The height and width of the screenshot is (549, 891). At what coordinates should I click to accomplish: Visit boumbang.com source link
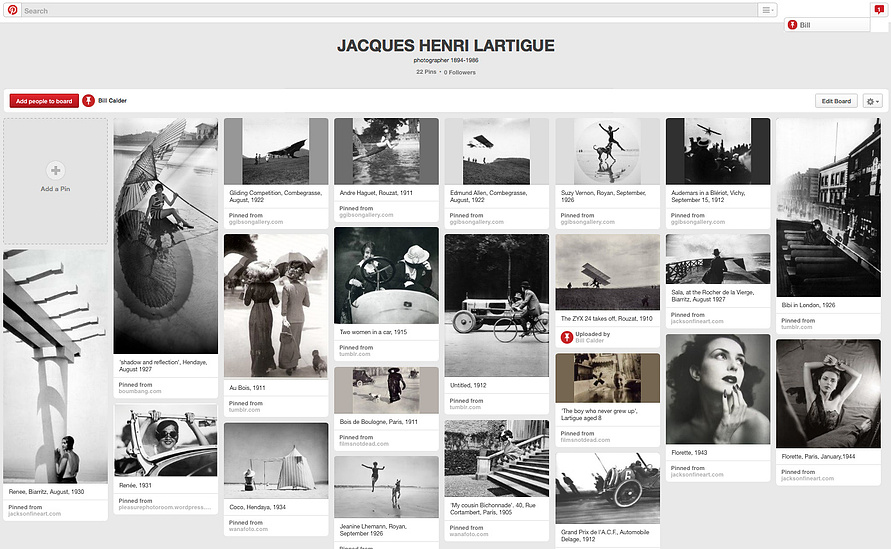coord(140,392)
